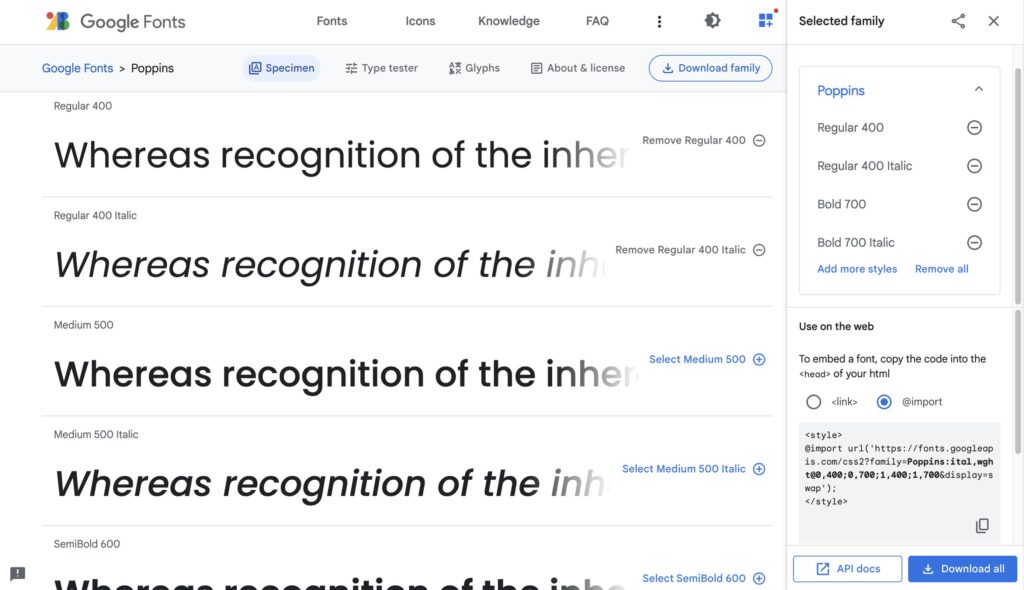Click the Add more styles link
The width and height of the screenshot is (1024, 590).
[857, 269]
